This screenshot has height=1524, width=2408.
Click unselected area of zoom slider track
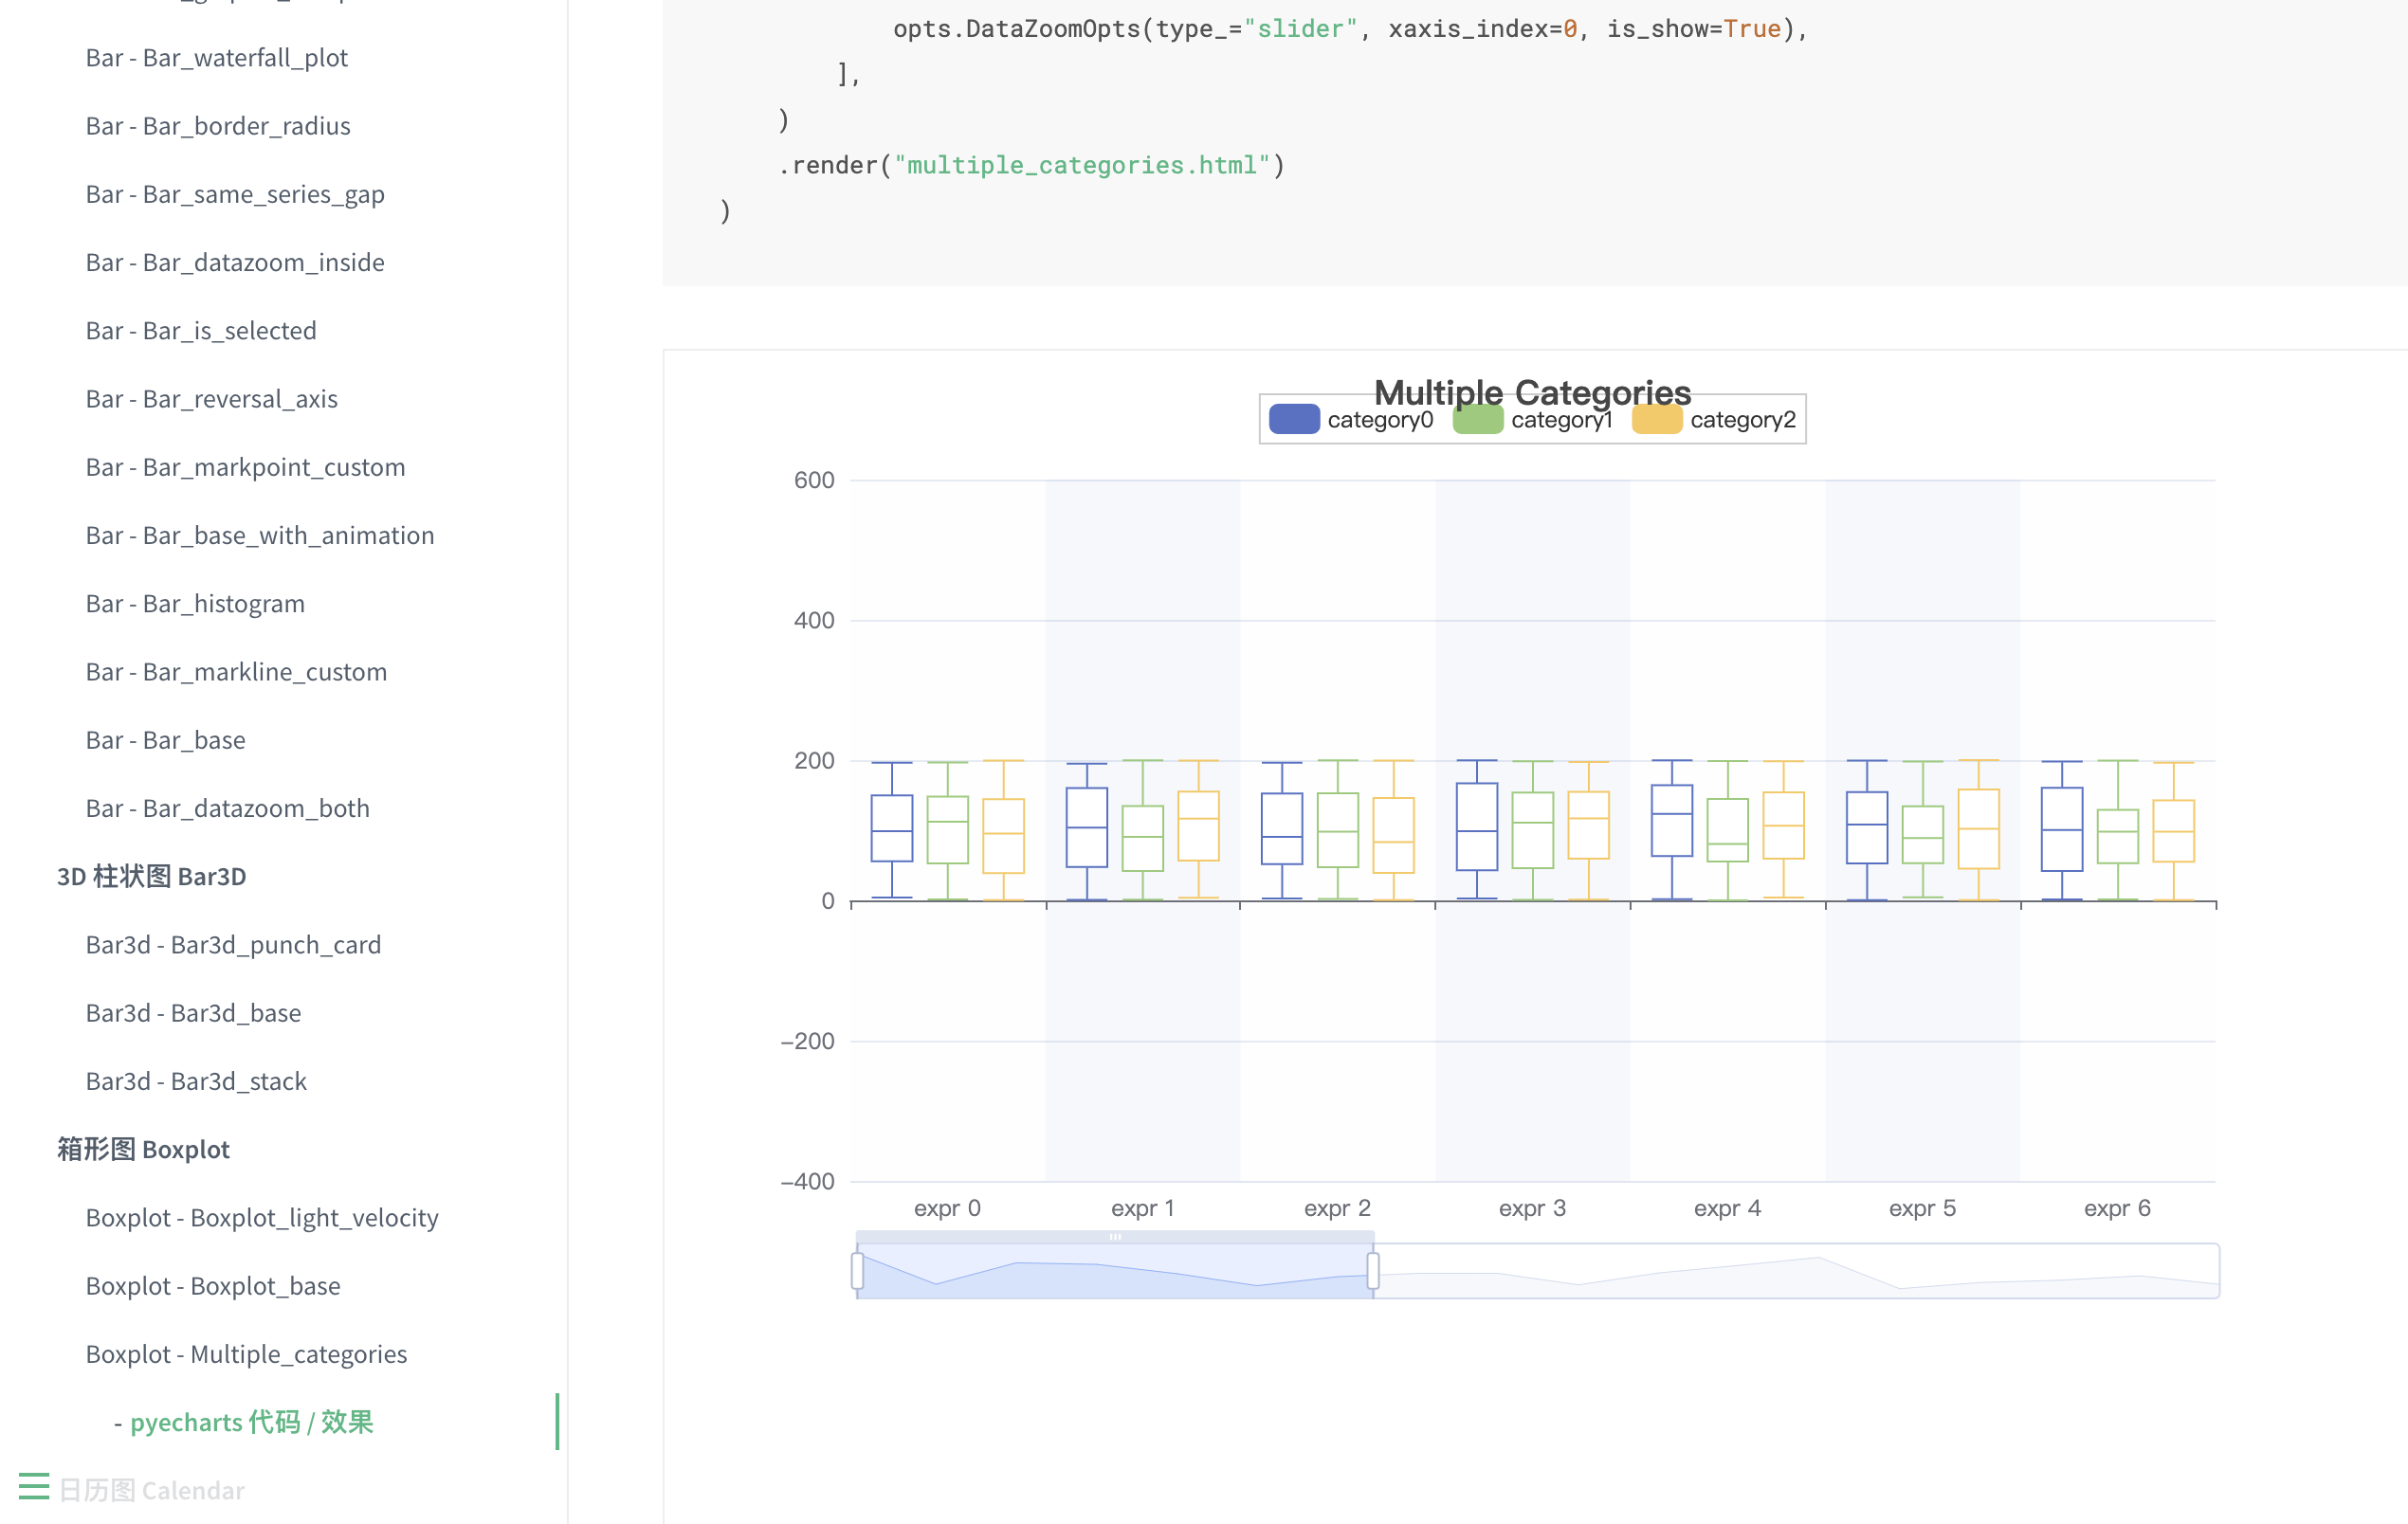(1800, 1272)
